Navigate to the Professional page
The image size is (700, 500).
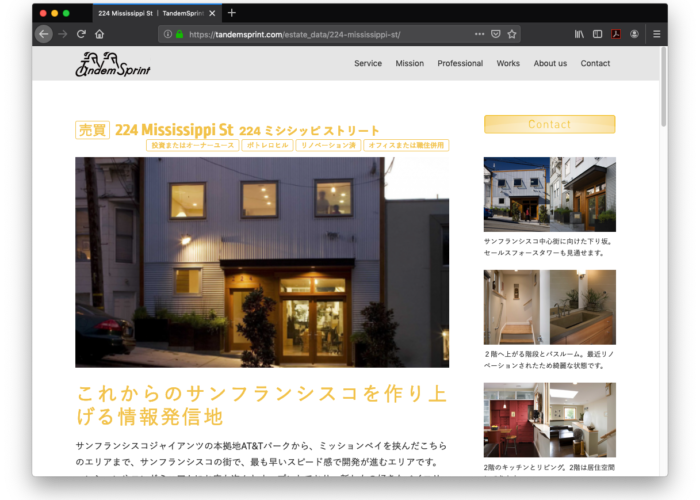point(460,63)
